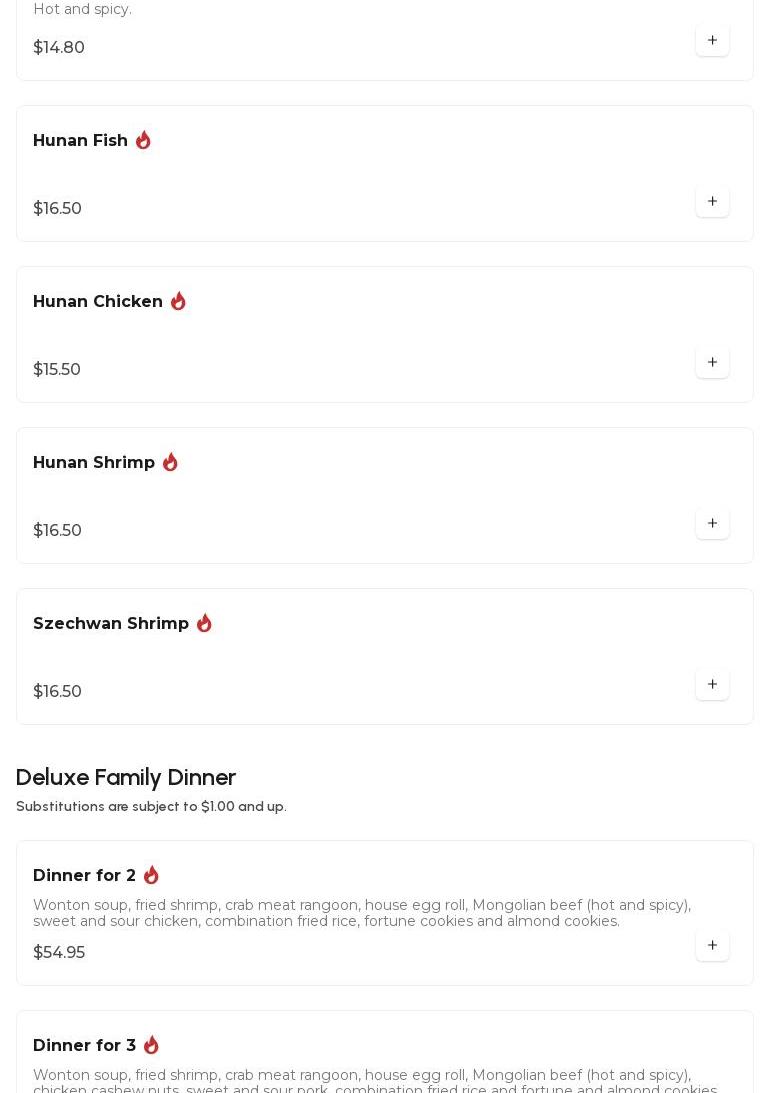Open the Dinner for 2 details
Viewport: 770px width, 1093px height.
84,876
